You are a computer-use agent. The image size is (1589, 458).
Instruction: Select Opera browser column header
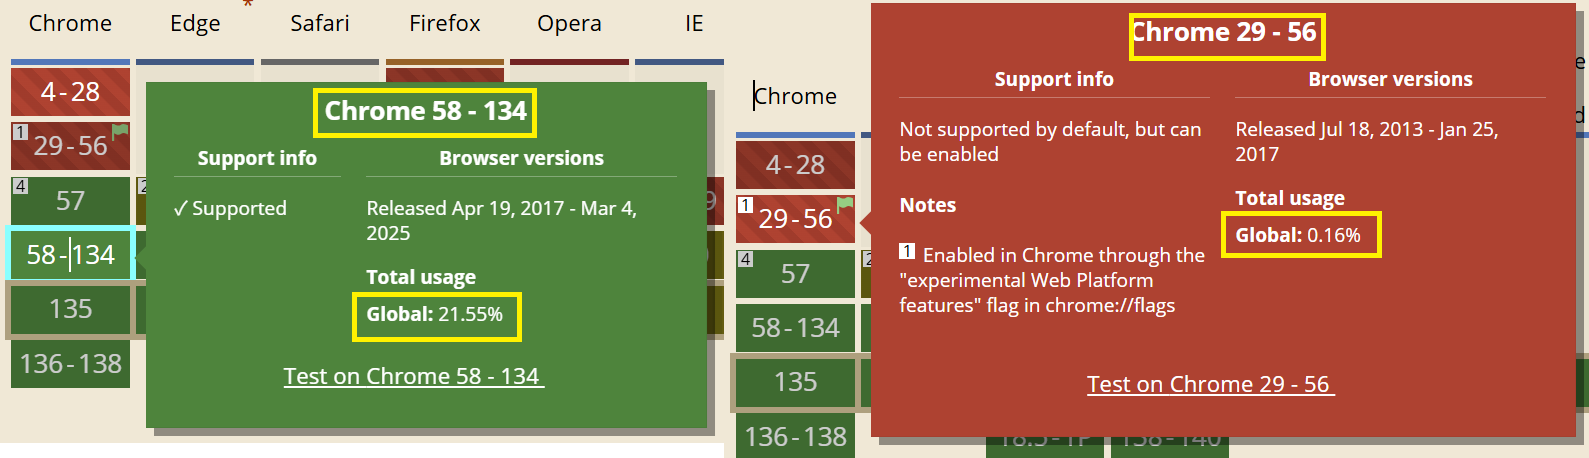click(569, 23)
